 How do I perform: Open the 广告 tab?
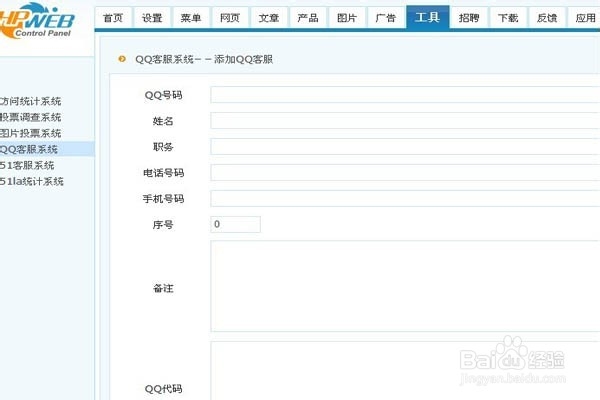pyautogui.click(x=386, y=18)
